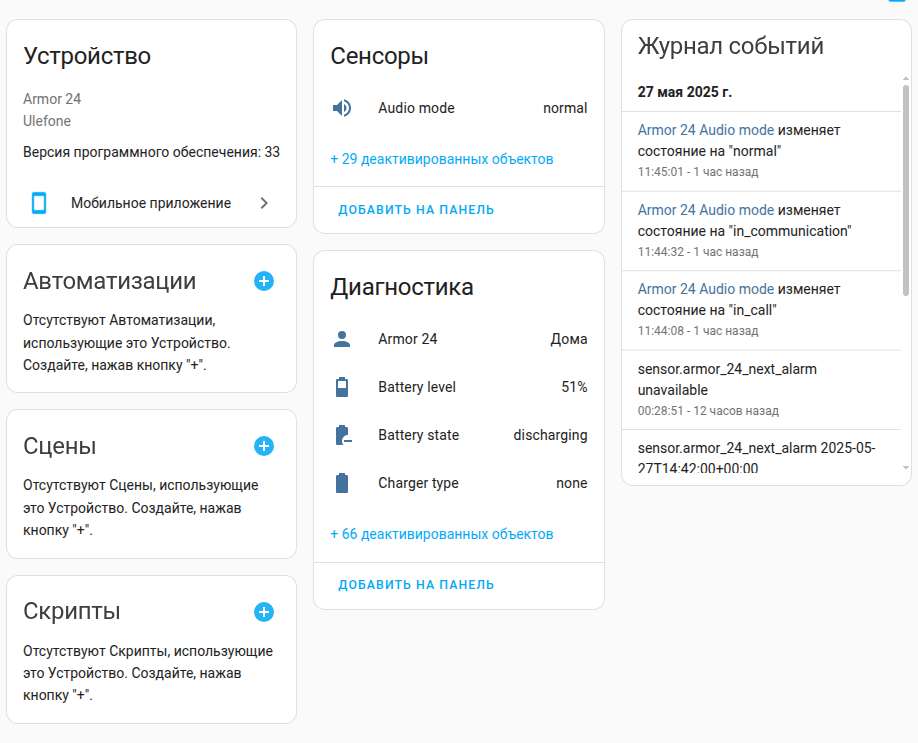Add Сенсоры card to panel
The height and width of the screenshot is (743, 918).
pyautogui.click(x=416, y=210)
